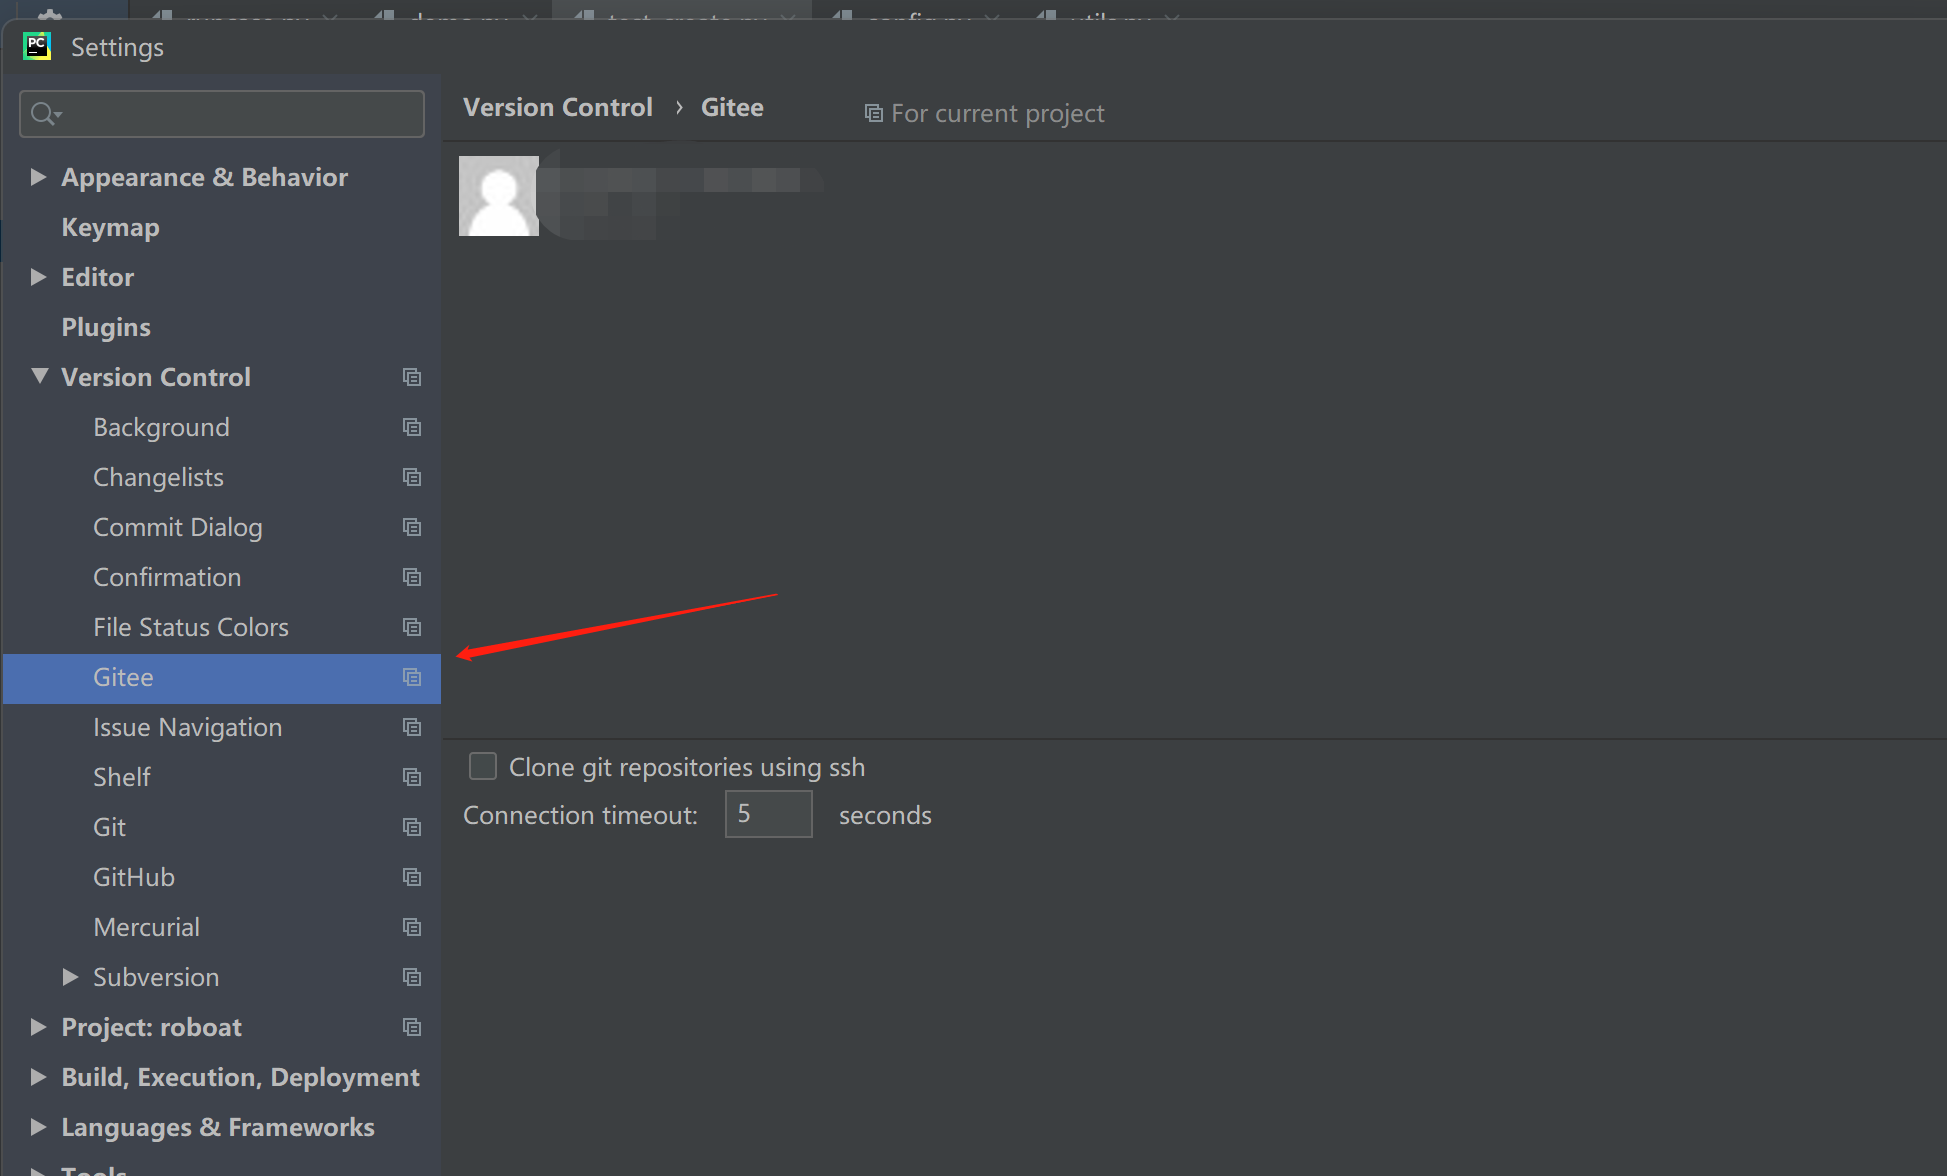Click the project-level icon beside Background
The height and width of the screenshot is (1176, 1947).
click(412, 427)
